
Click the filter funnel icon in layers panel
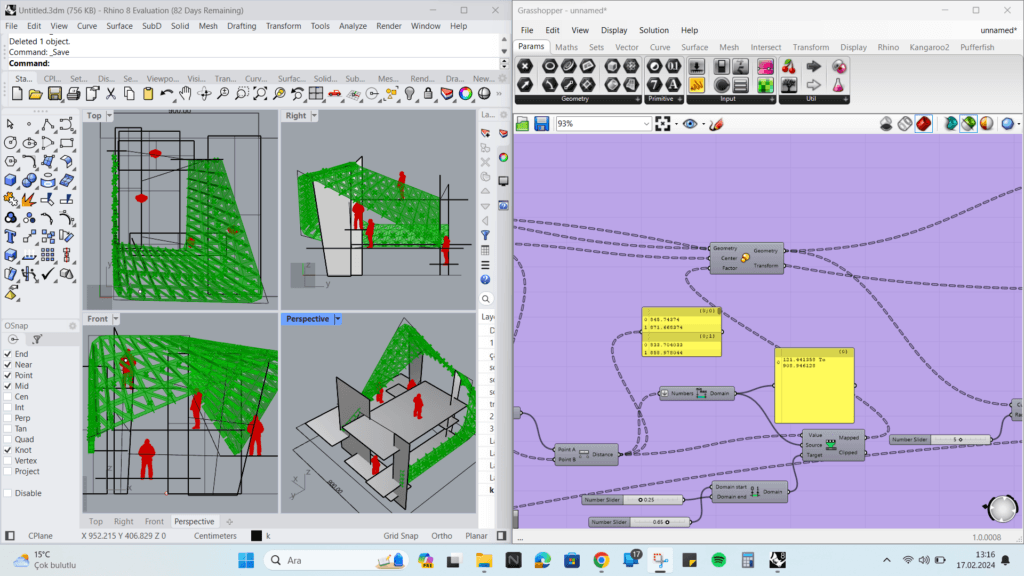(485, 234)
